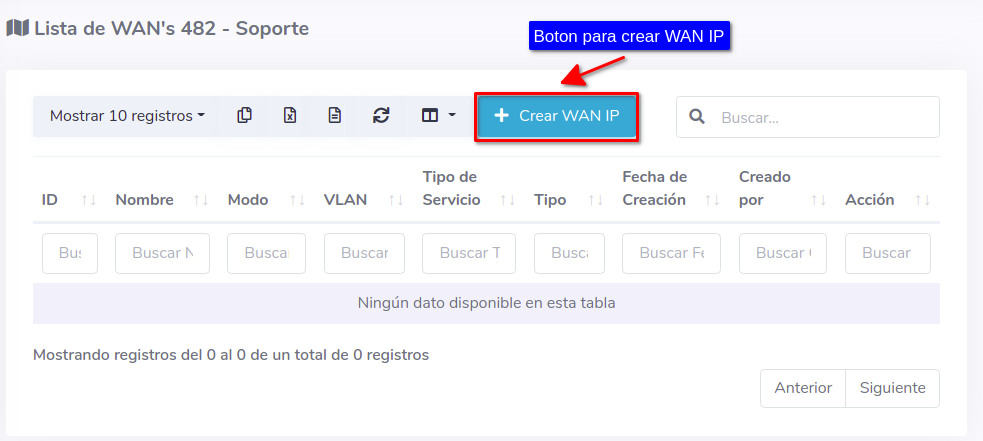Sort by the Modo column header
The height and width of the screenshot is (441, 983).
[x=248, y=200]
